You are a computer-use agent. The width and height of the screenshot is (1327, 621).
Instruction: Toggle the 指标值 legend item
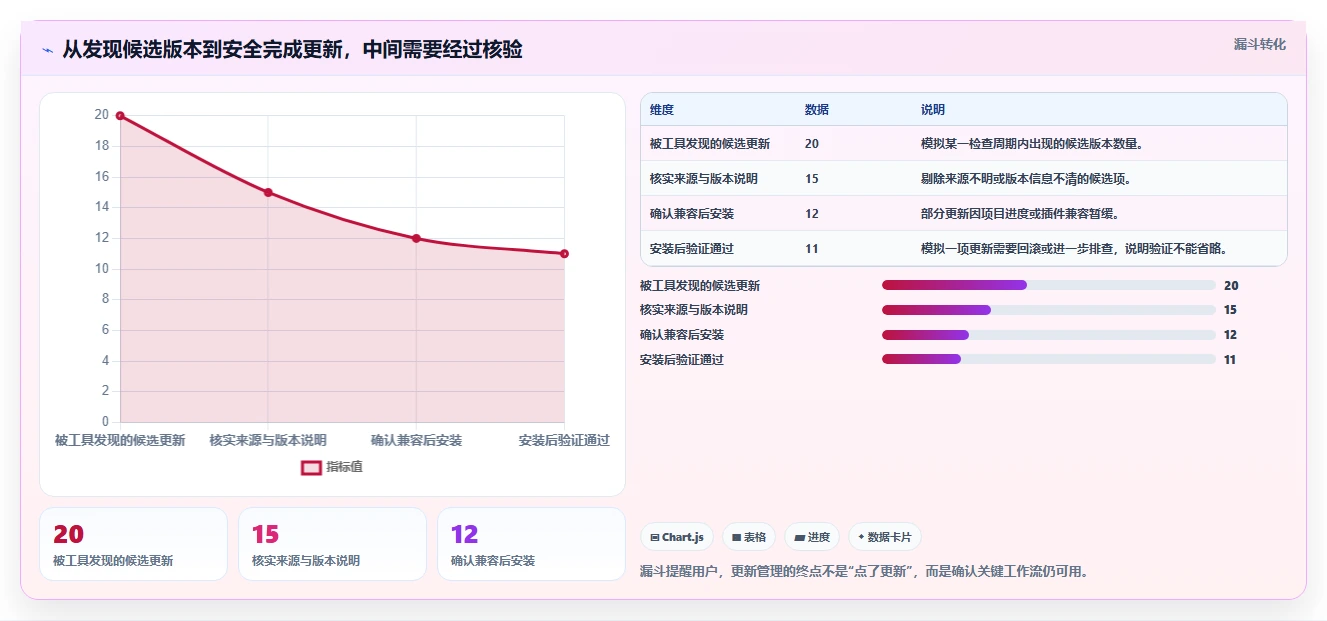click(333, 467)
